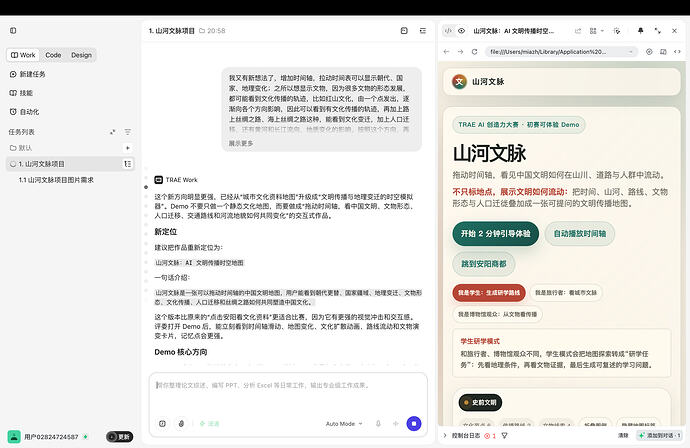Image resolution: width=690 pixels, height=448 pixels.
Task: Stop generation with the purple stop button
Action: 414,424
